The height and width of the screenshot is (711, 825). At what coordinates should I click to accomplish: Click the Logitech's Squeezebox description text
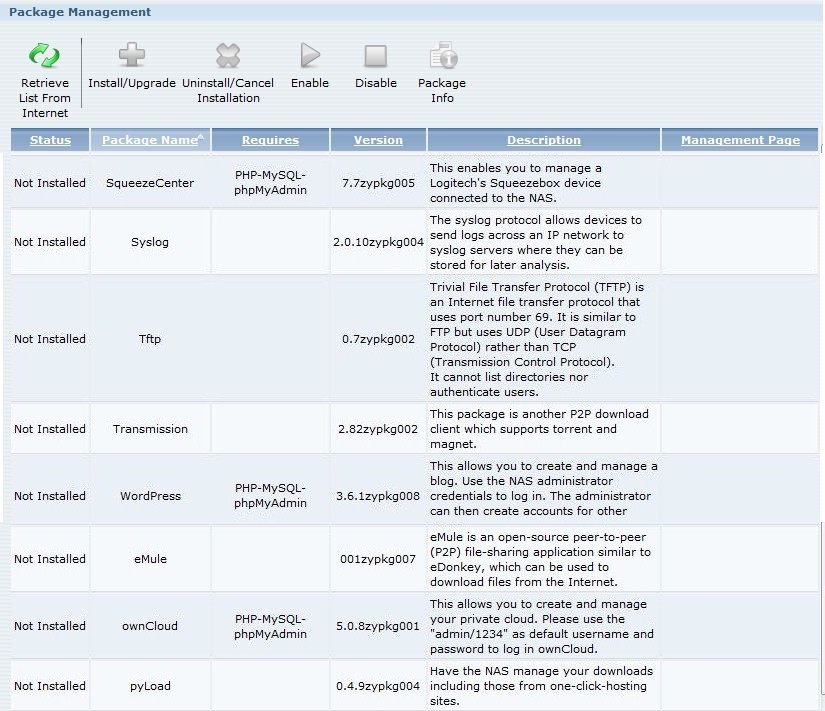click(516, 183)
